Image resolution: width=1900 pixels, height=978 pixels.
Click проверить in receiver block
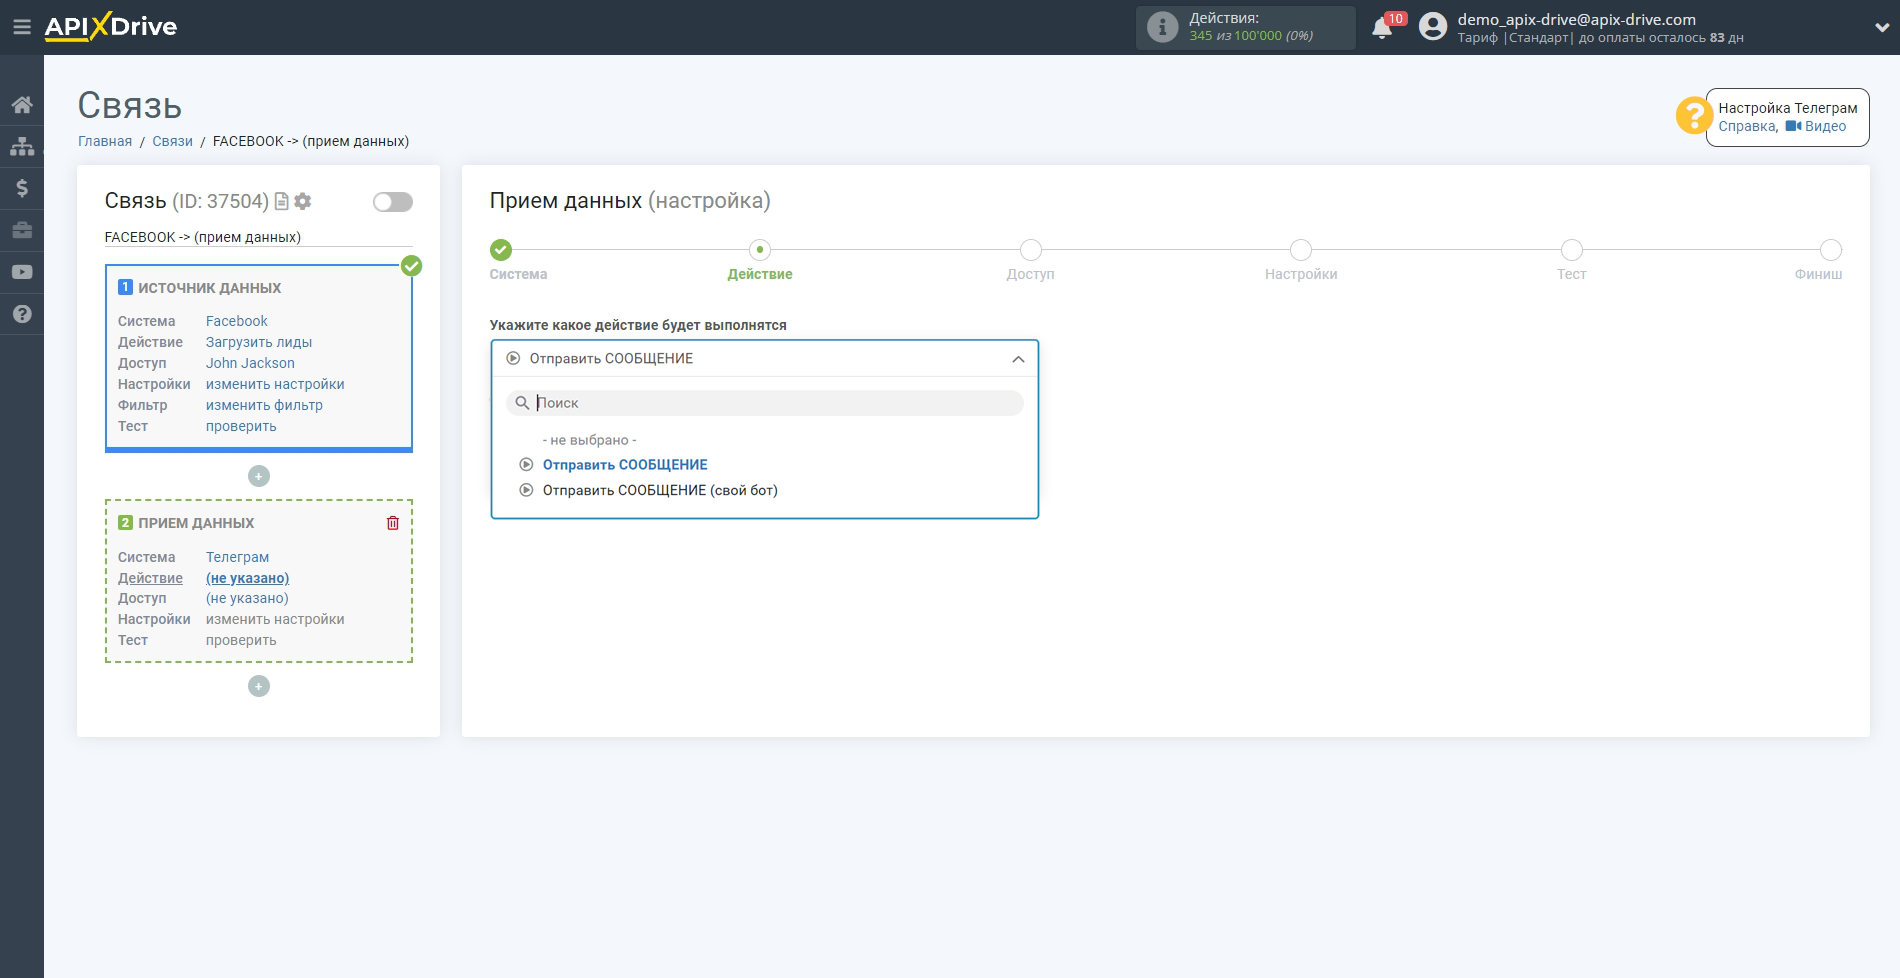pos(241,640)
